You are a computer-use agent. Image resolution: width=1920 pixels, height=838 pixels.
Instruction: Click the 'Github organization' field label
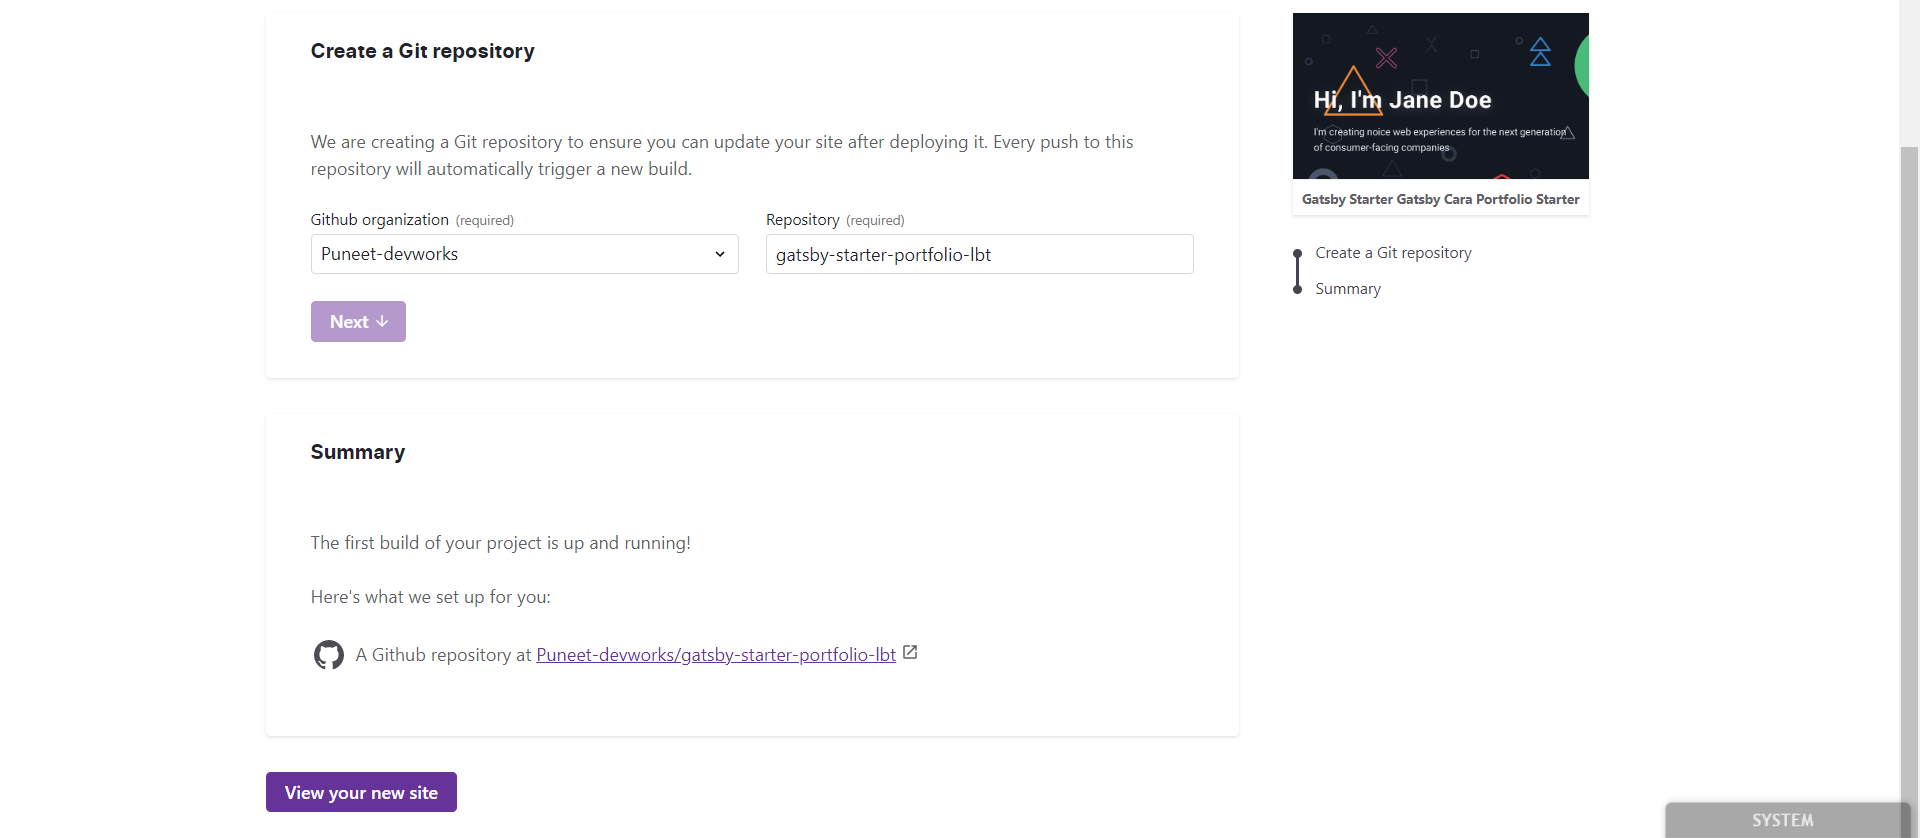[x=380, y=220]
